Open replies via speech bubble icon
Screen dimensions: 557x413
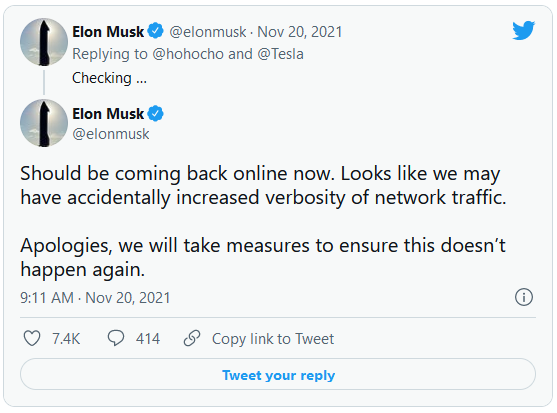coord(116,338)
